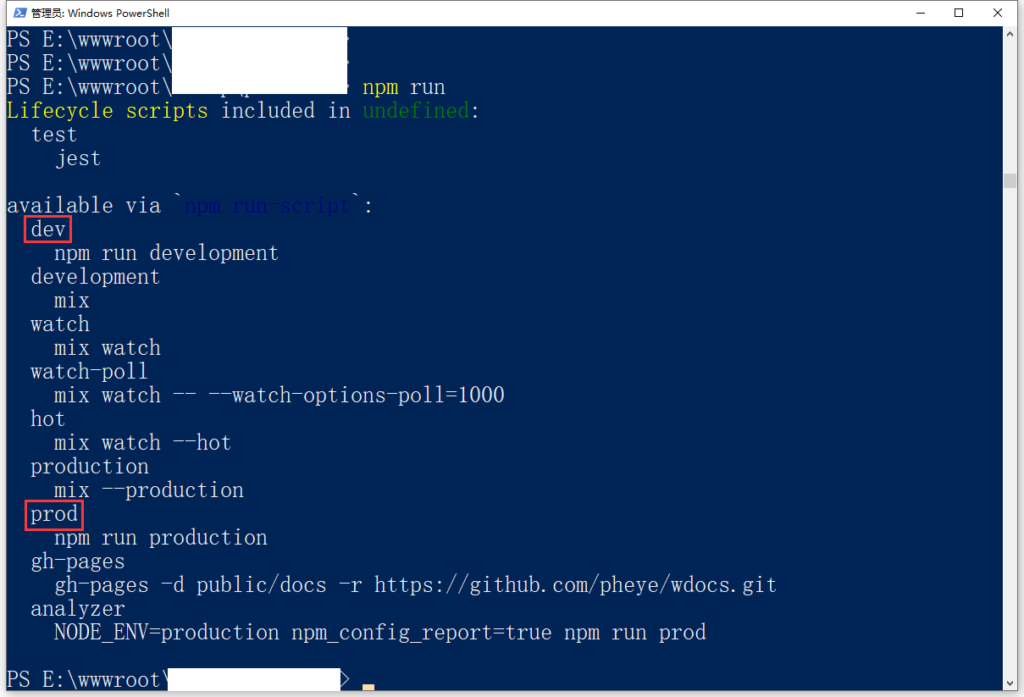Click the 'analyzer' script name

tap(78, 609)
